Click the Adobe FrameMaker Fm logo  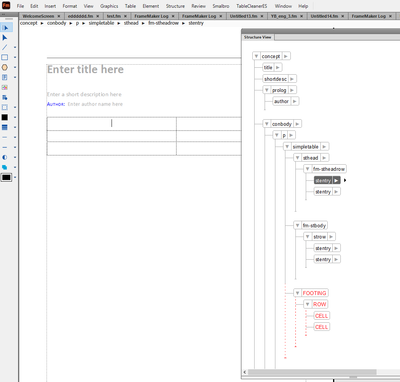tap(6, 5)
